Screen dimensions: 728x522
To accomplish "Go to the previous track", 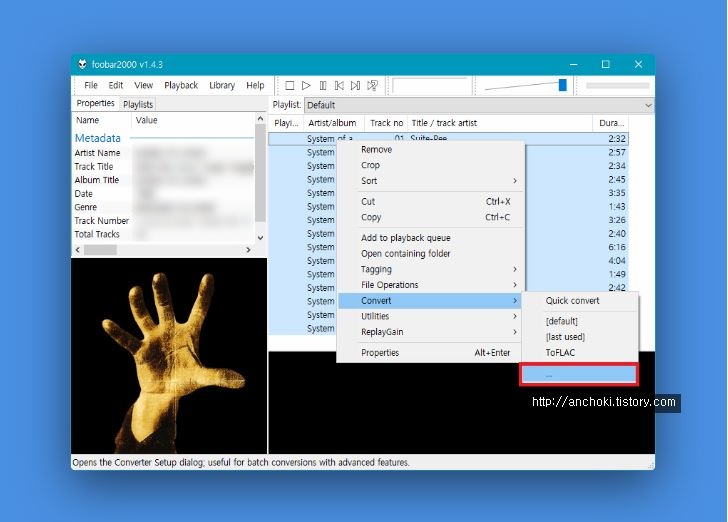I will click(339, 85).
